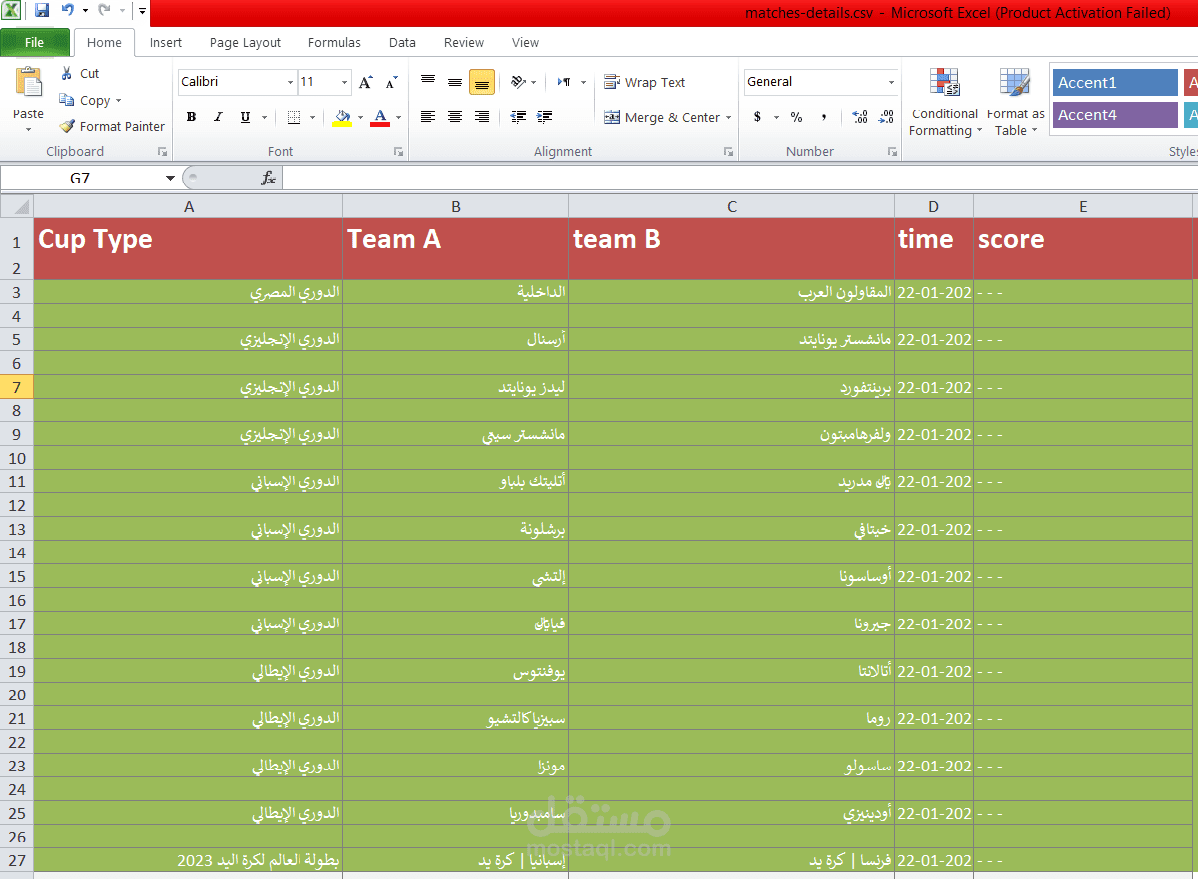
Task: Click Decrease Indent icon
Action: tap(518, 117)
